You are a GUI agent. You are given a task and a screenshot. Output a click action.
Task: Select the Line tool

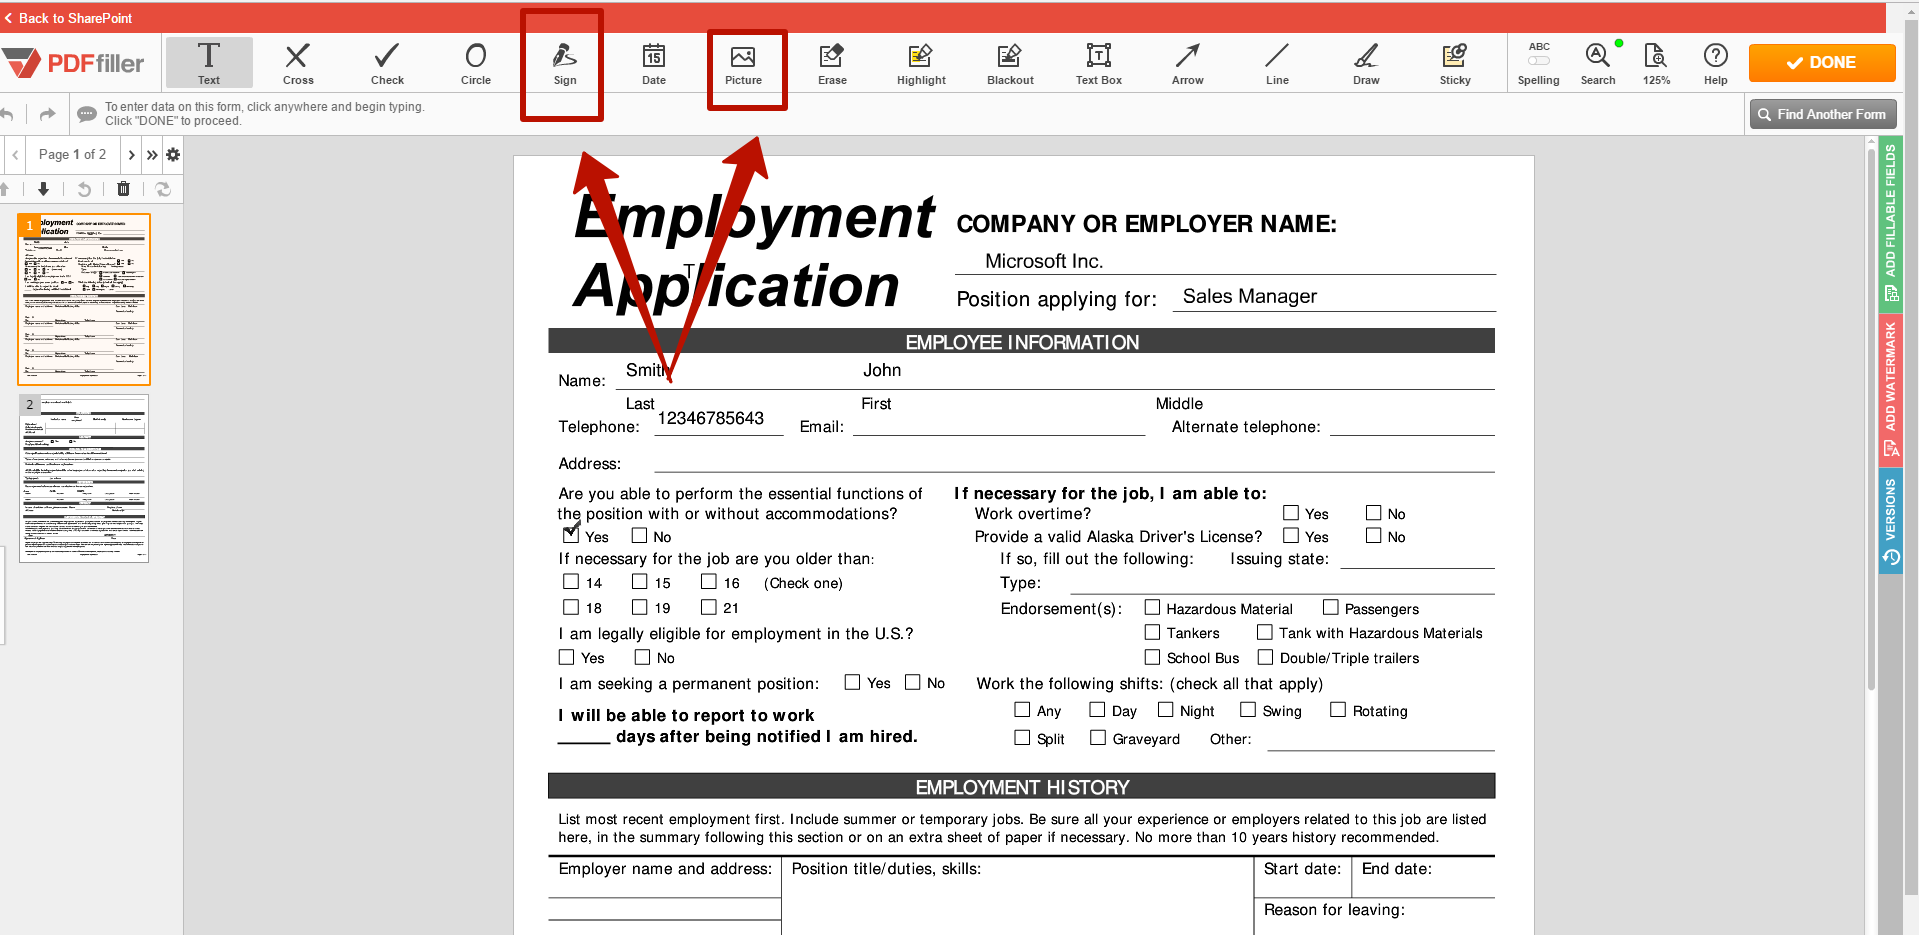click(x=1277, y=63)
